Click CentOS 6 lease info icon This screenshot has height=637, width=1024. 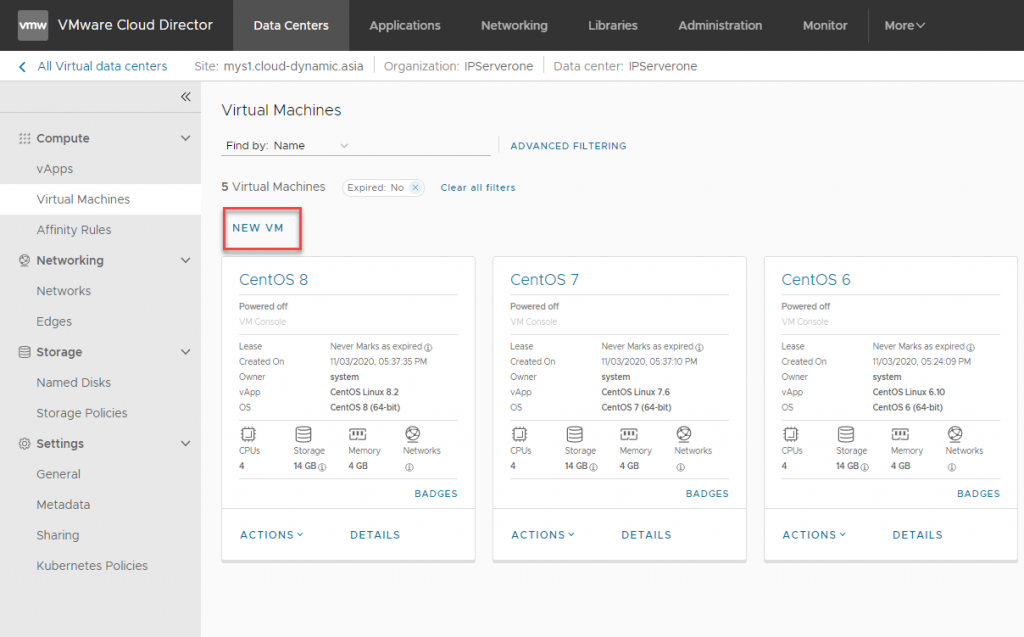(x=970, y=348)
